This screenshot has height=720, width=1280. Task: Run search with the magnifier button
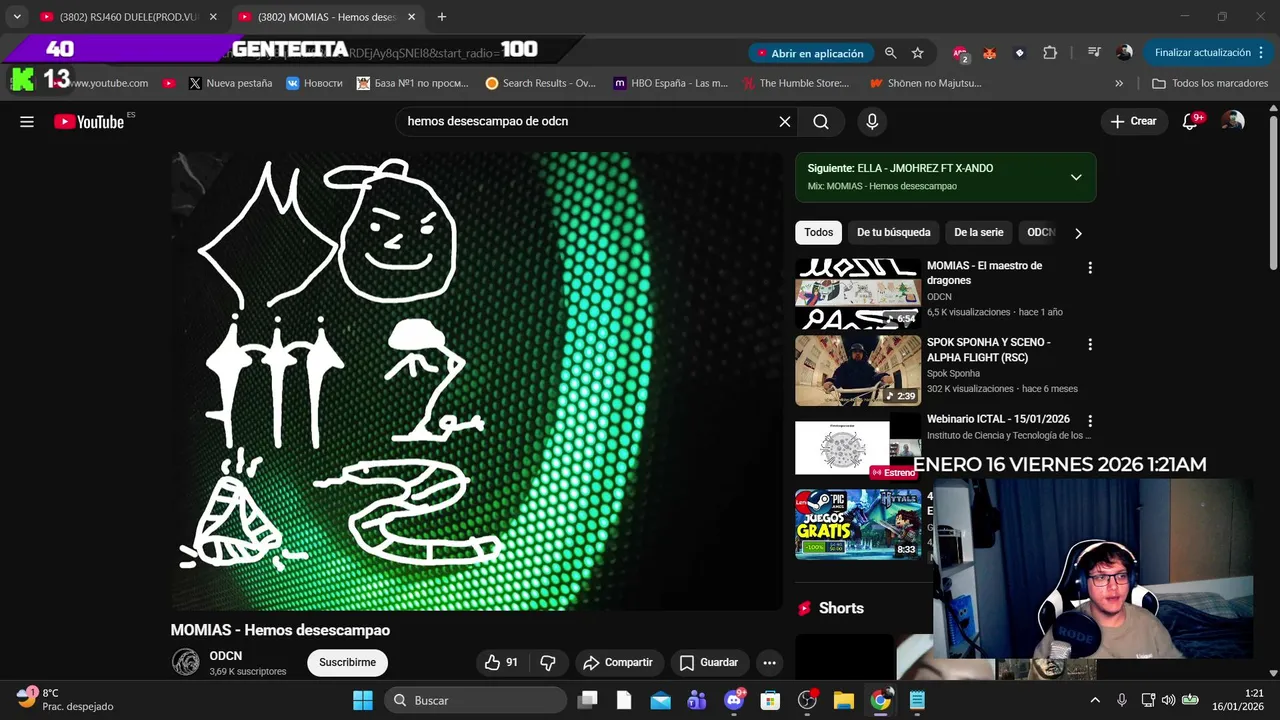point(821,122)
